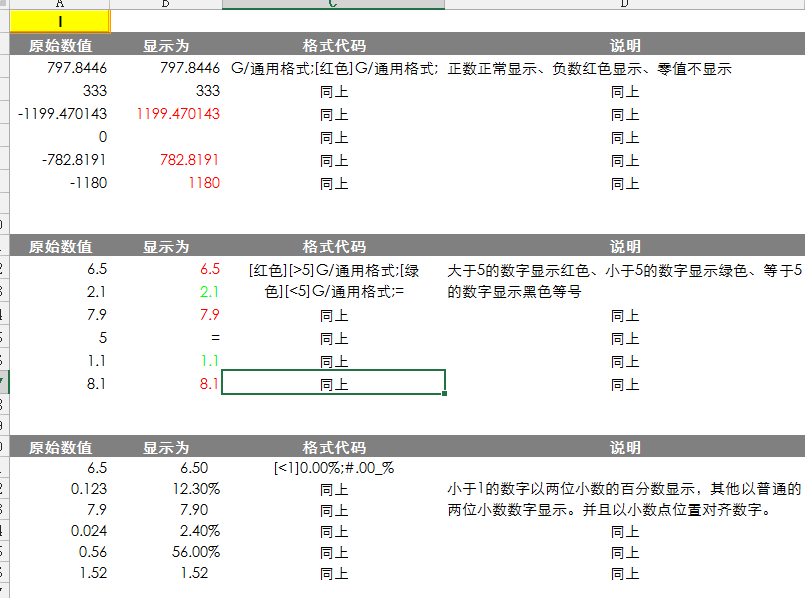
Task: Select displayed value 56.00%
Action: (x=196, y=552)
